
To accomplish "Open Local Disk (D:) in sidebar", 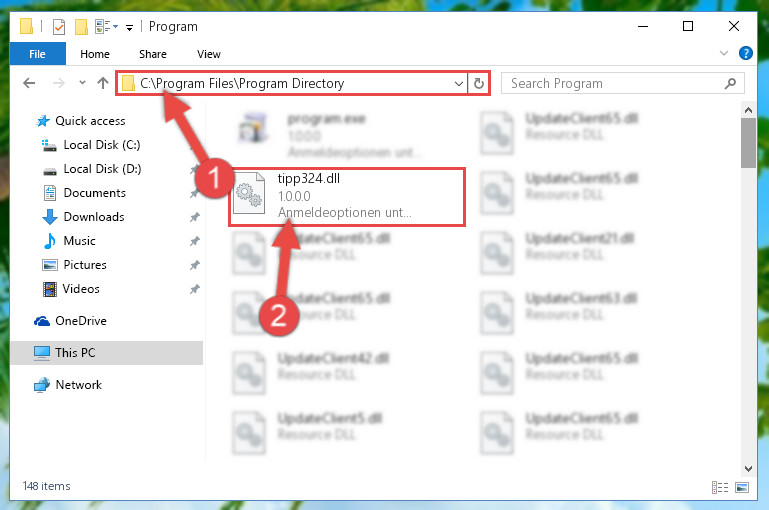I will 92,169.
